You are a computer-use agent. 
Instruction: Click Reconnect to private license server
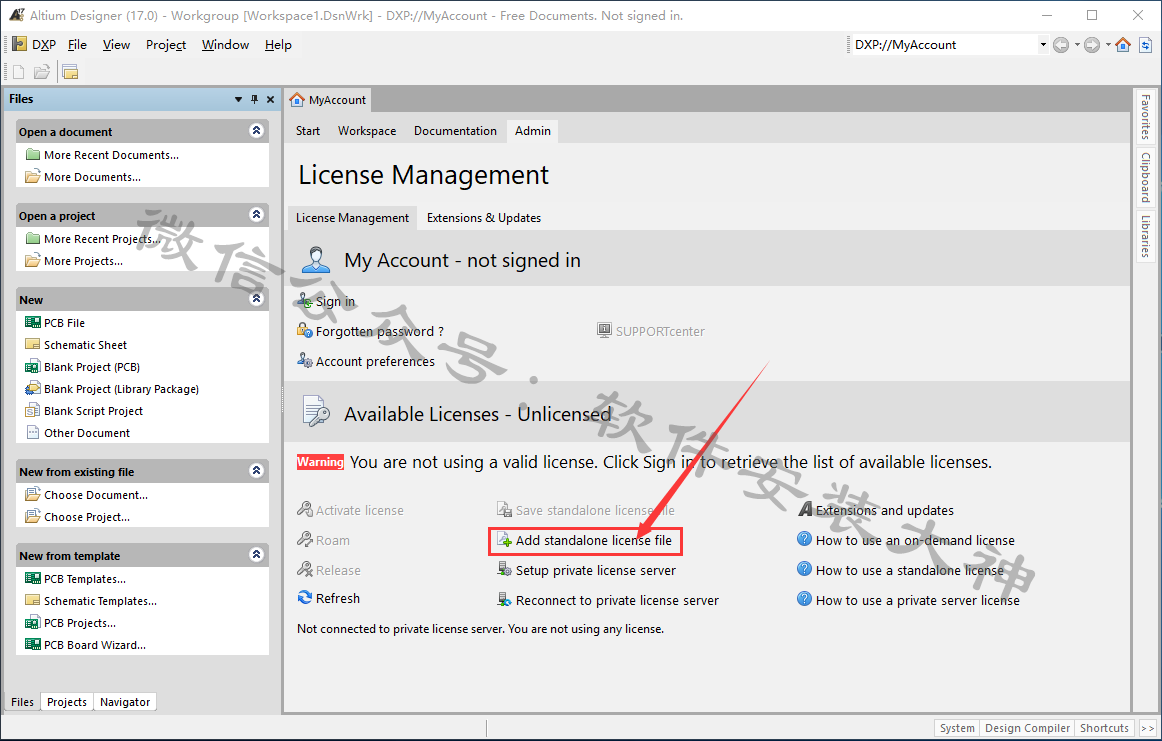(x=617, y=600)
